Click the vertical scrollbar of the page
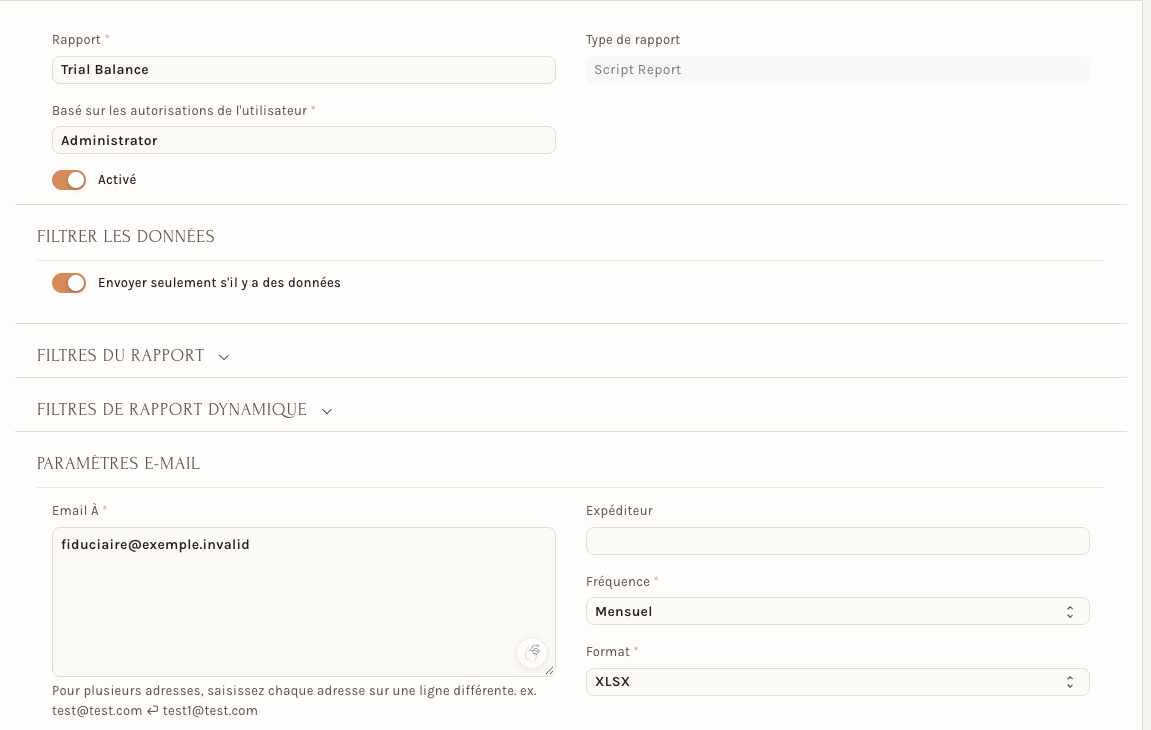The image size is (1151, 730). pyautogui.click(x=1146, y=365)
